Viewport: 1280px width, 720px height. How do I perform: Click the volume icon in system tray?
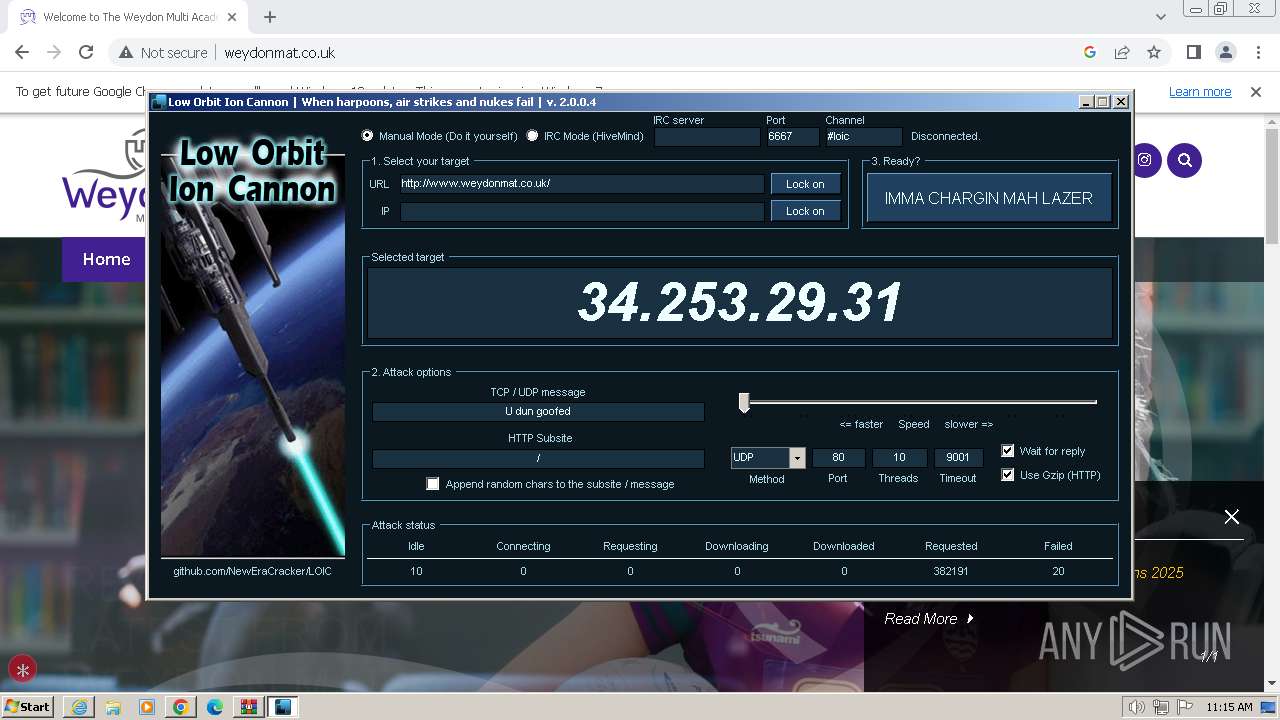pos(1137,707)
